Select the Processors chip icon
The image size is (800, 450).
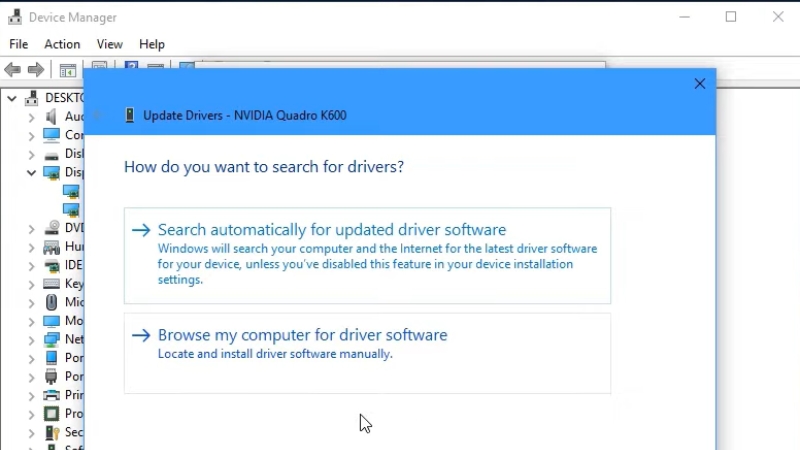(51, 413)
